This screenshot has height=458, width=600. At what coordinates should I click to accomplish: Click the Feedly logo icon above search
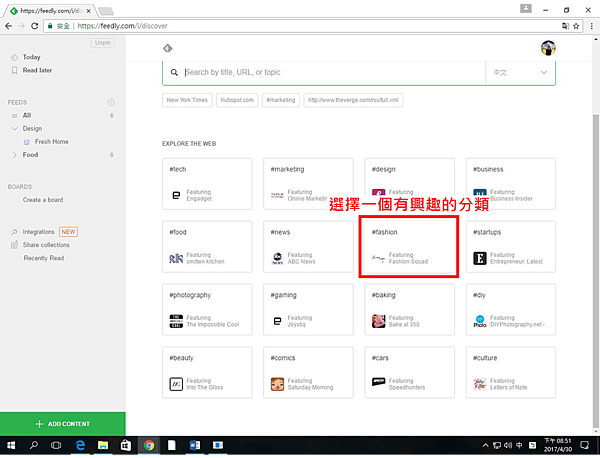(x=168, y=48)
